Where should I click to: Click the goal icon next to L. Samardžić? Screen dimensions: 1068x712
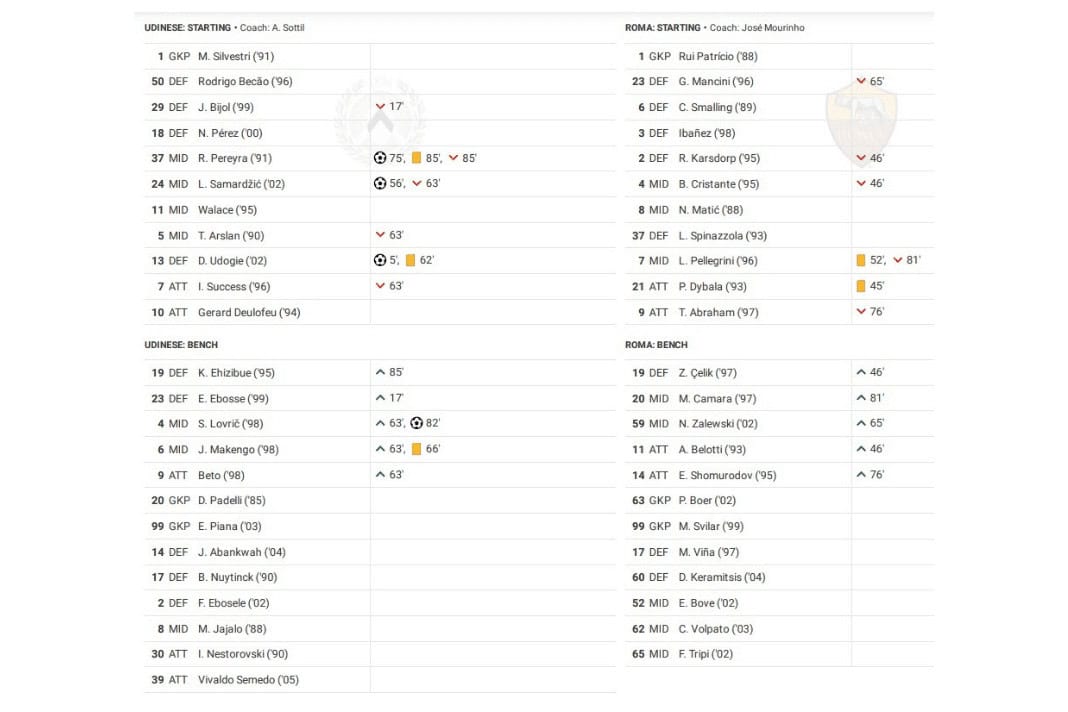tap(380, 184)
